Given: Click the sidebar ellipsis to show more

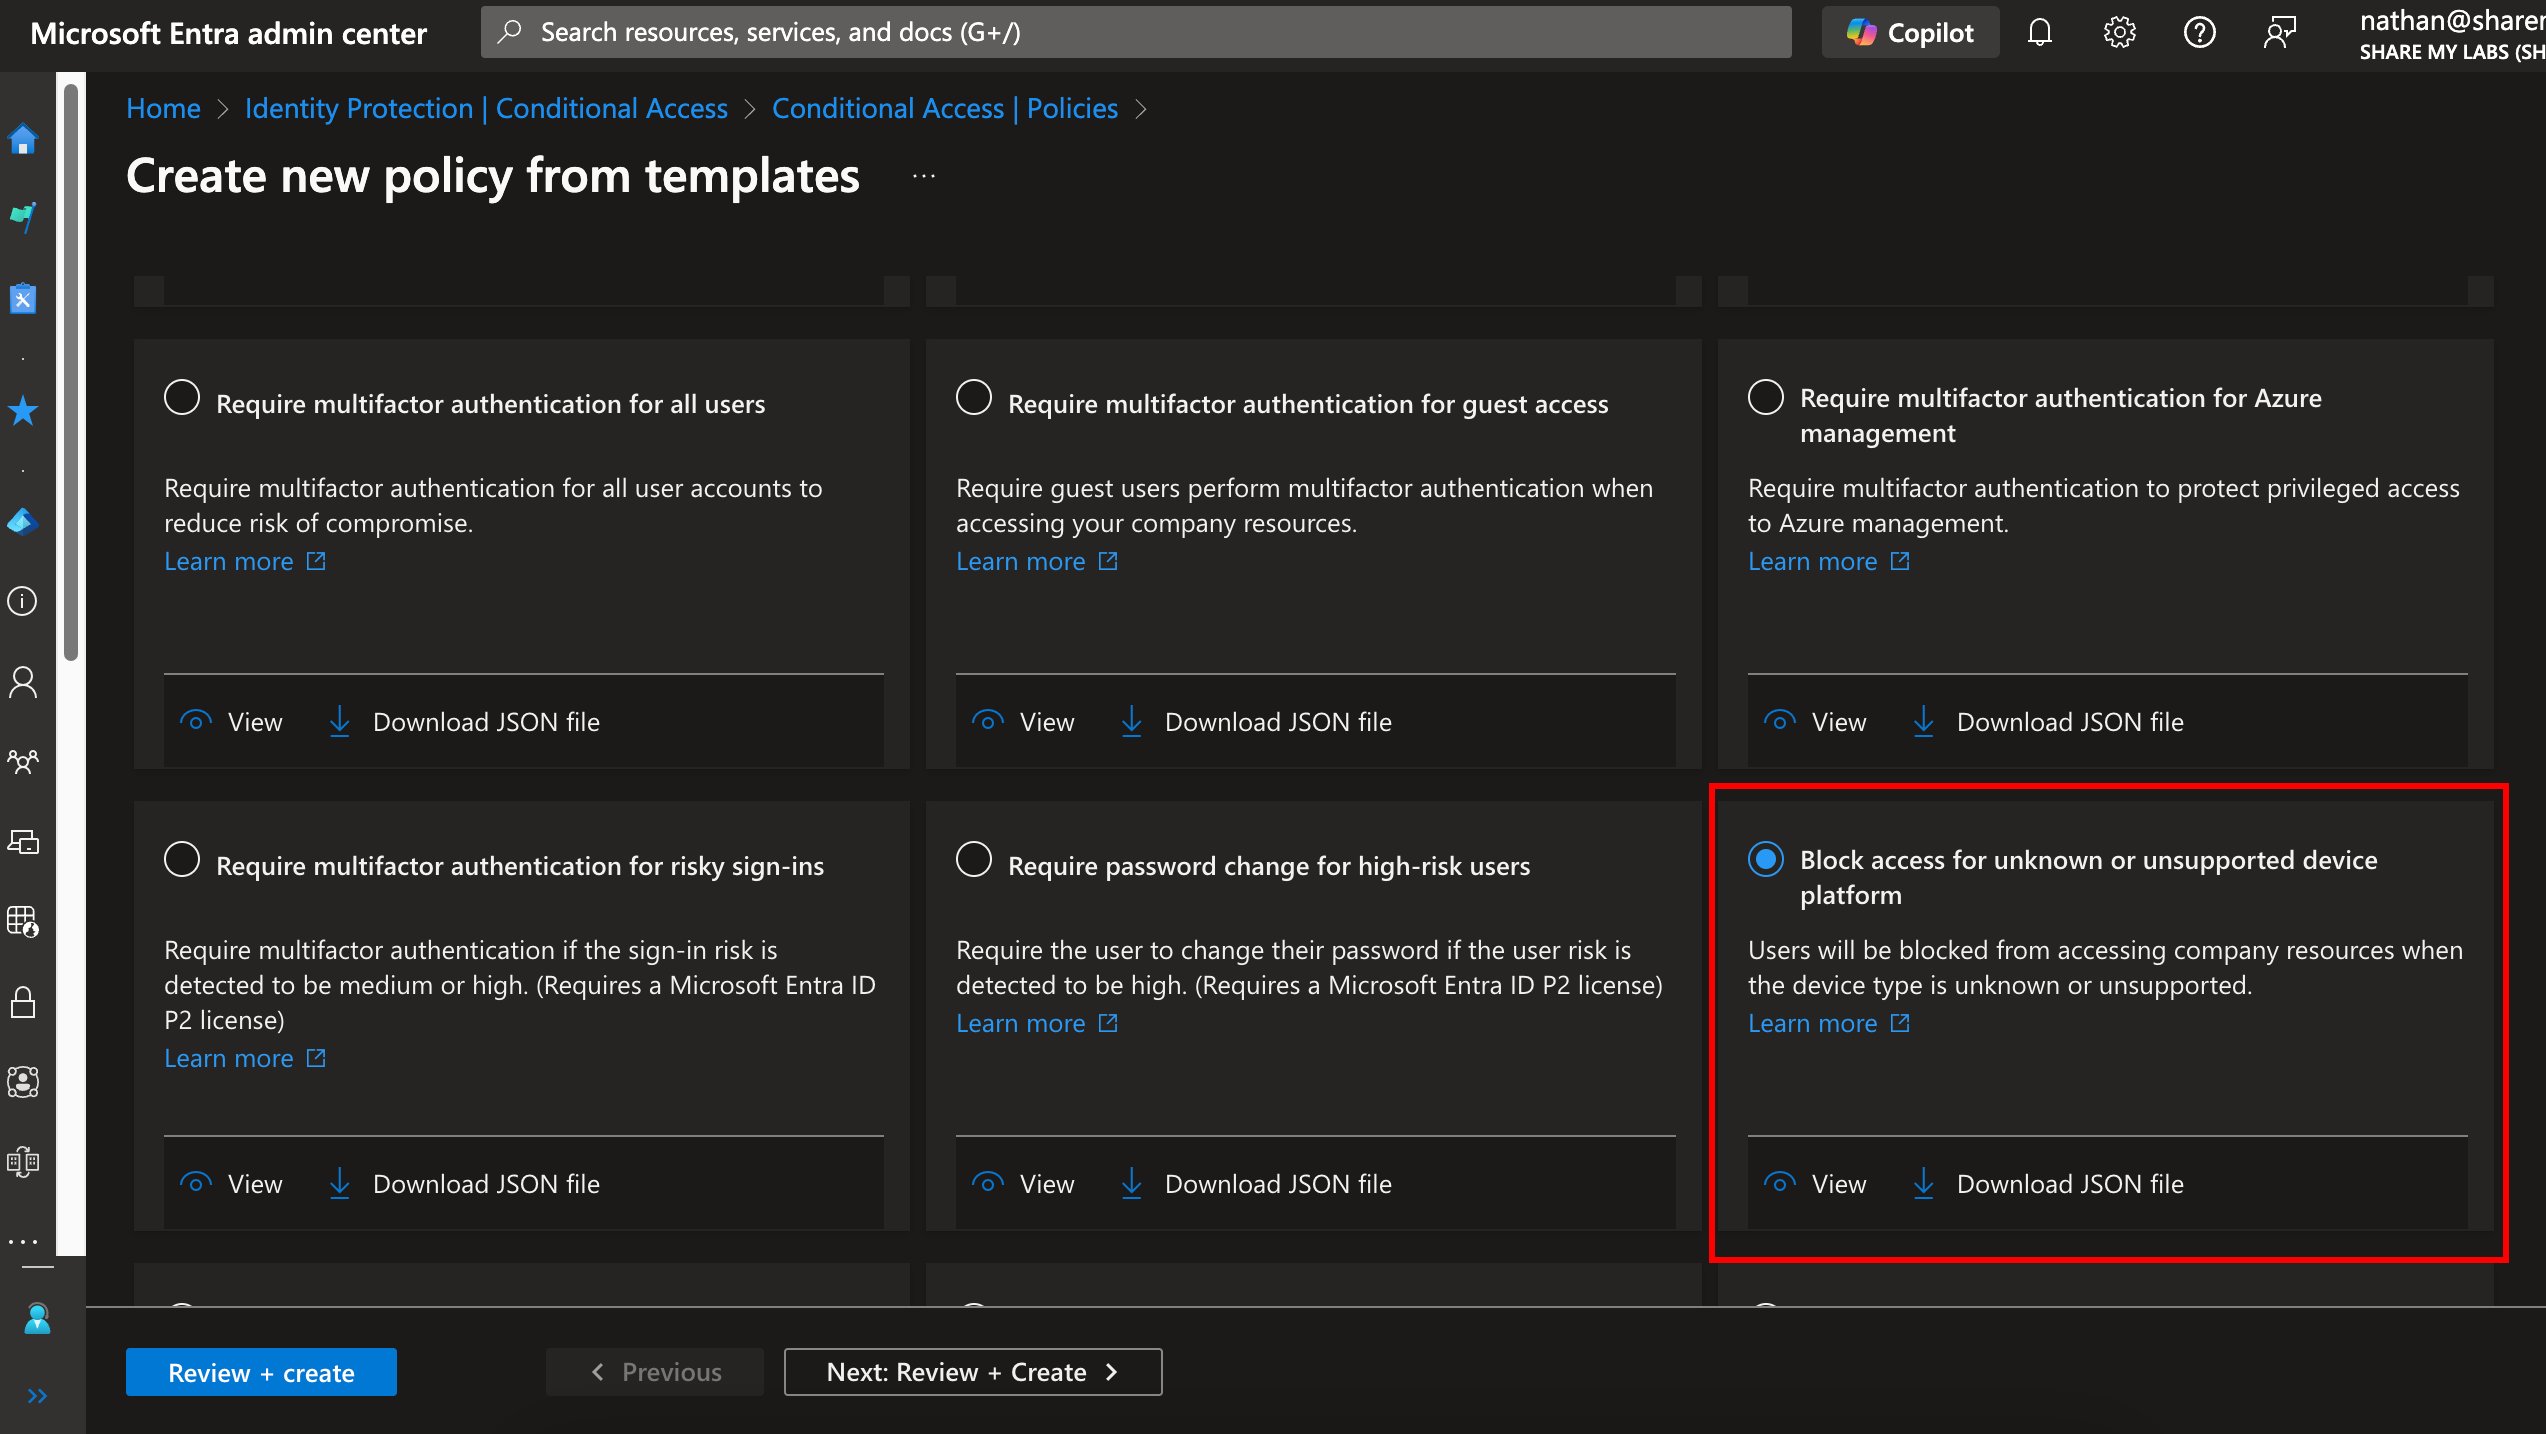Looking at the screenshot, I should pos(23,1242).
